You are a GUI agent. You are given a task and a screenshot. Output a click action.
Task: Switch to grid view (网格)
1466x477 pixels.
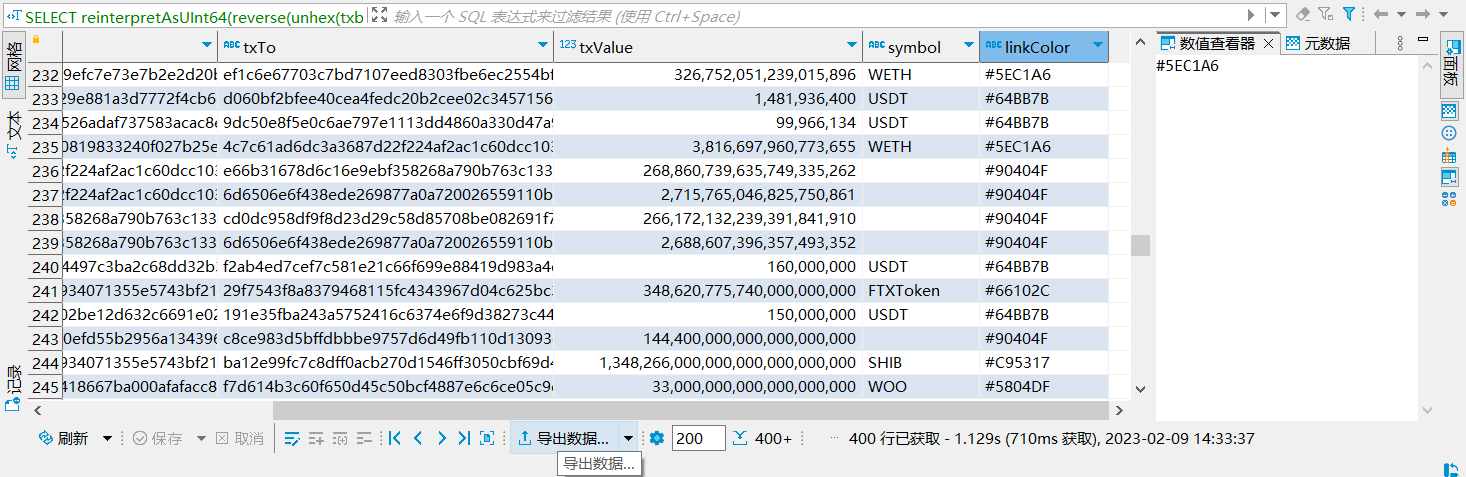point(13,65)
